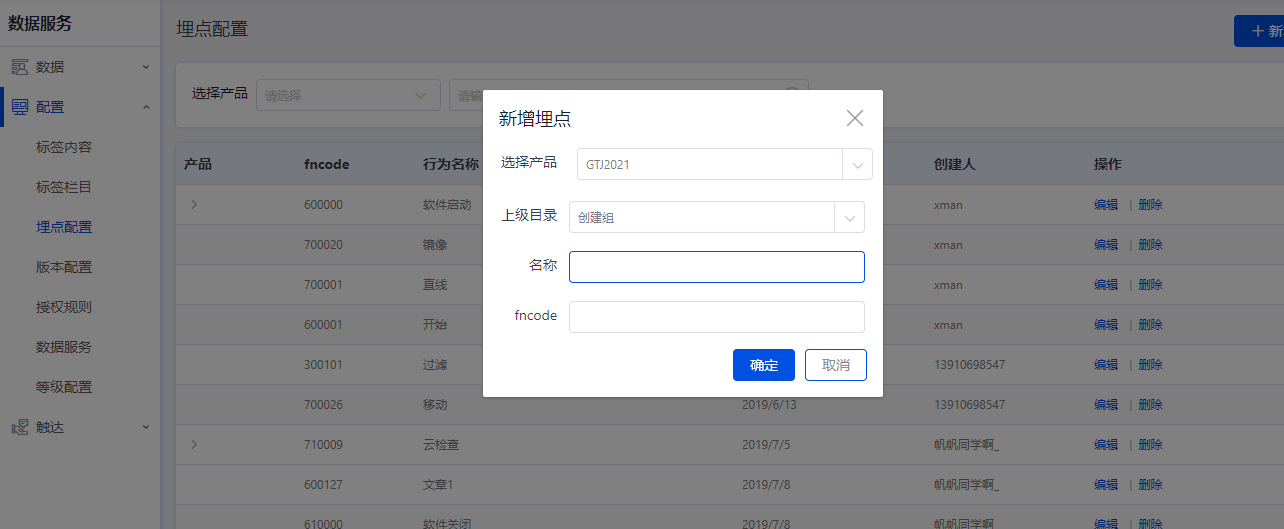
Task: Click the 名称 input field
Action: click(x=716, y=267)
